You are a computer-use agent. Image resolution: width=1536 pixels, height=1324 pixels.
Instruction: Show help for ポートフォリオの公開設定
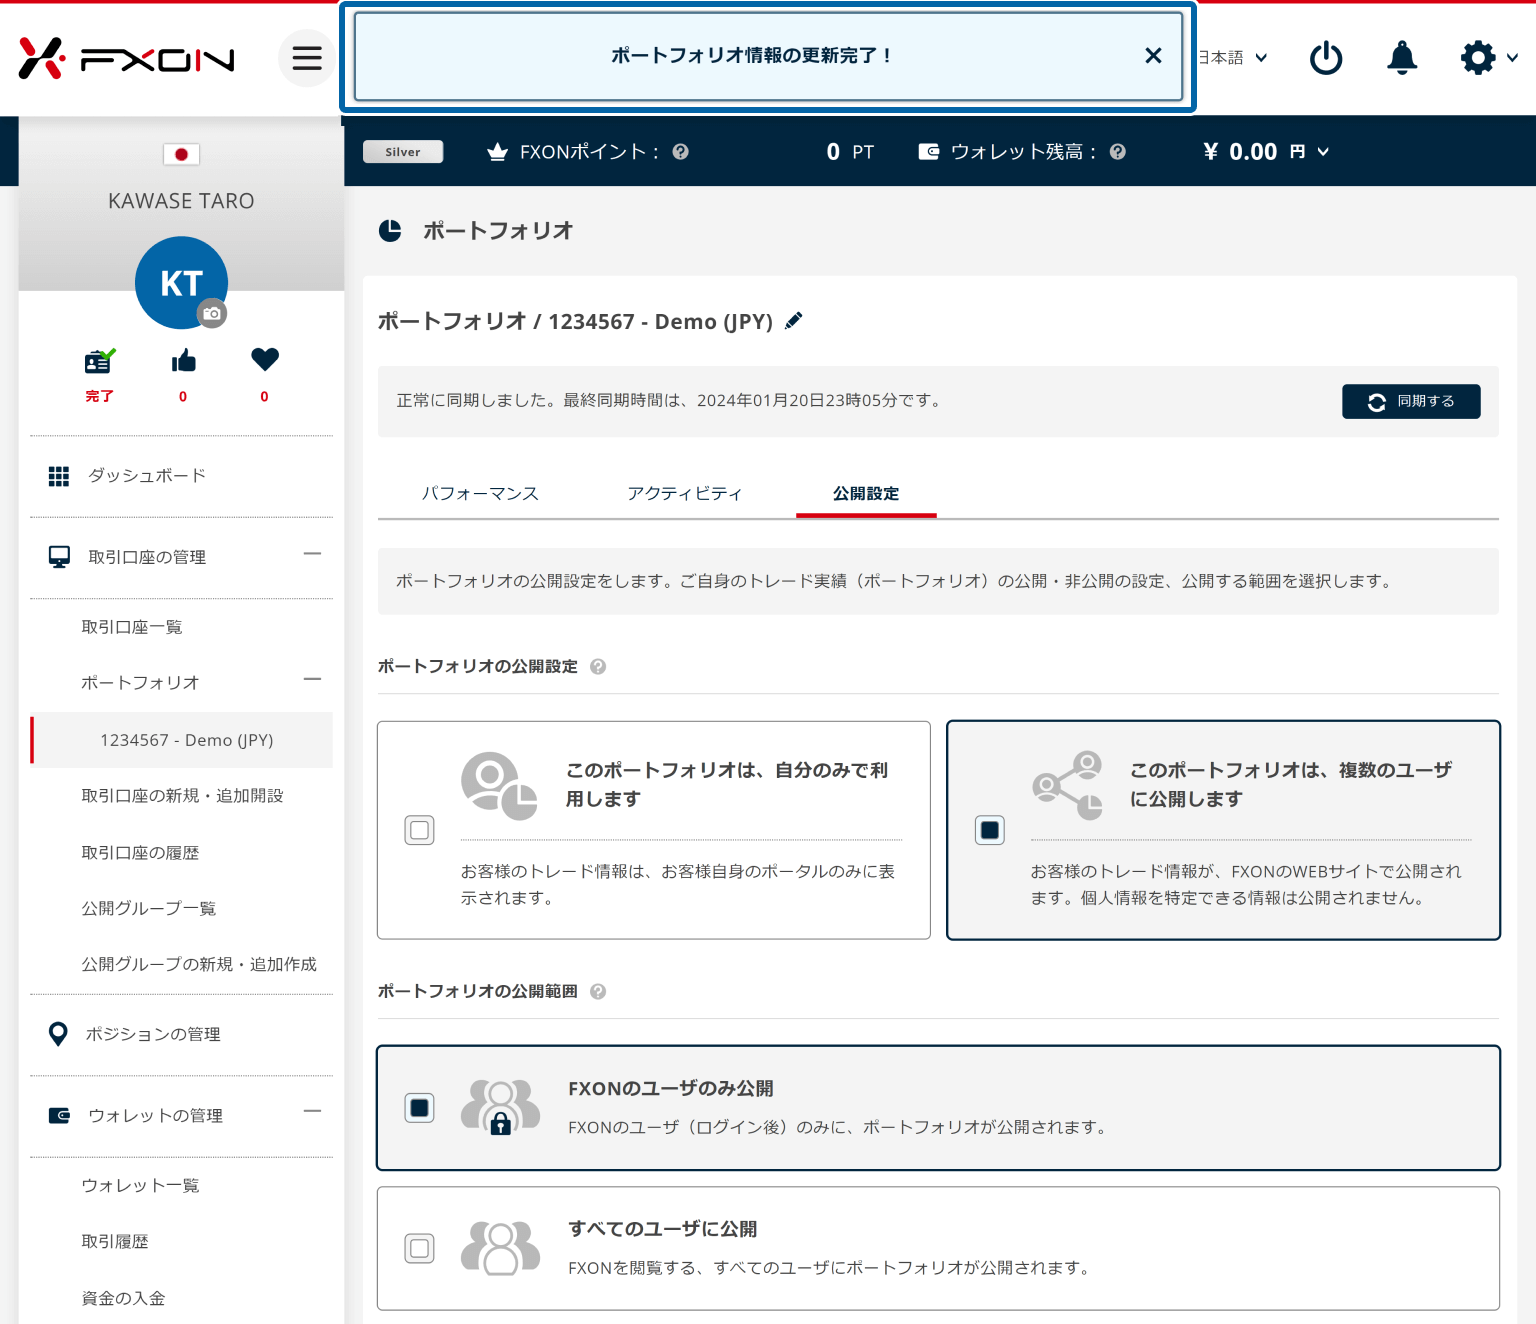tap(598, 667)
